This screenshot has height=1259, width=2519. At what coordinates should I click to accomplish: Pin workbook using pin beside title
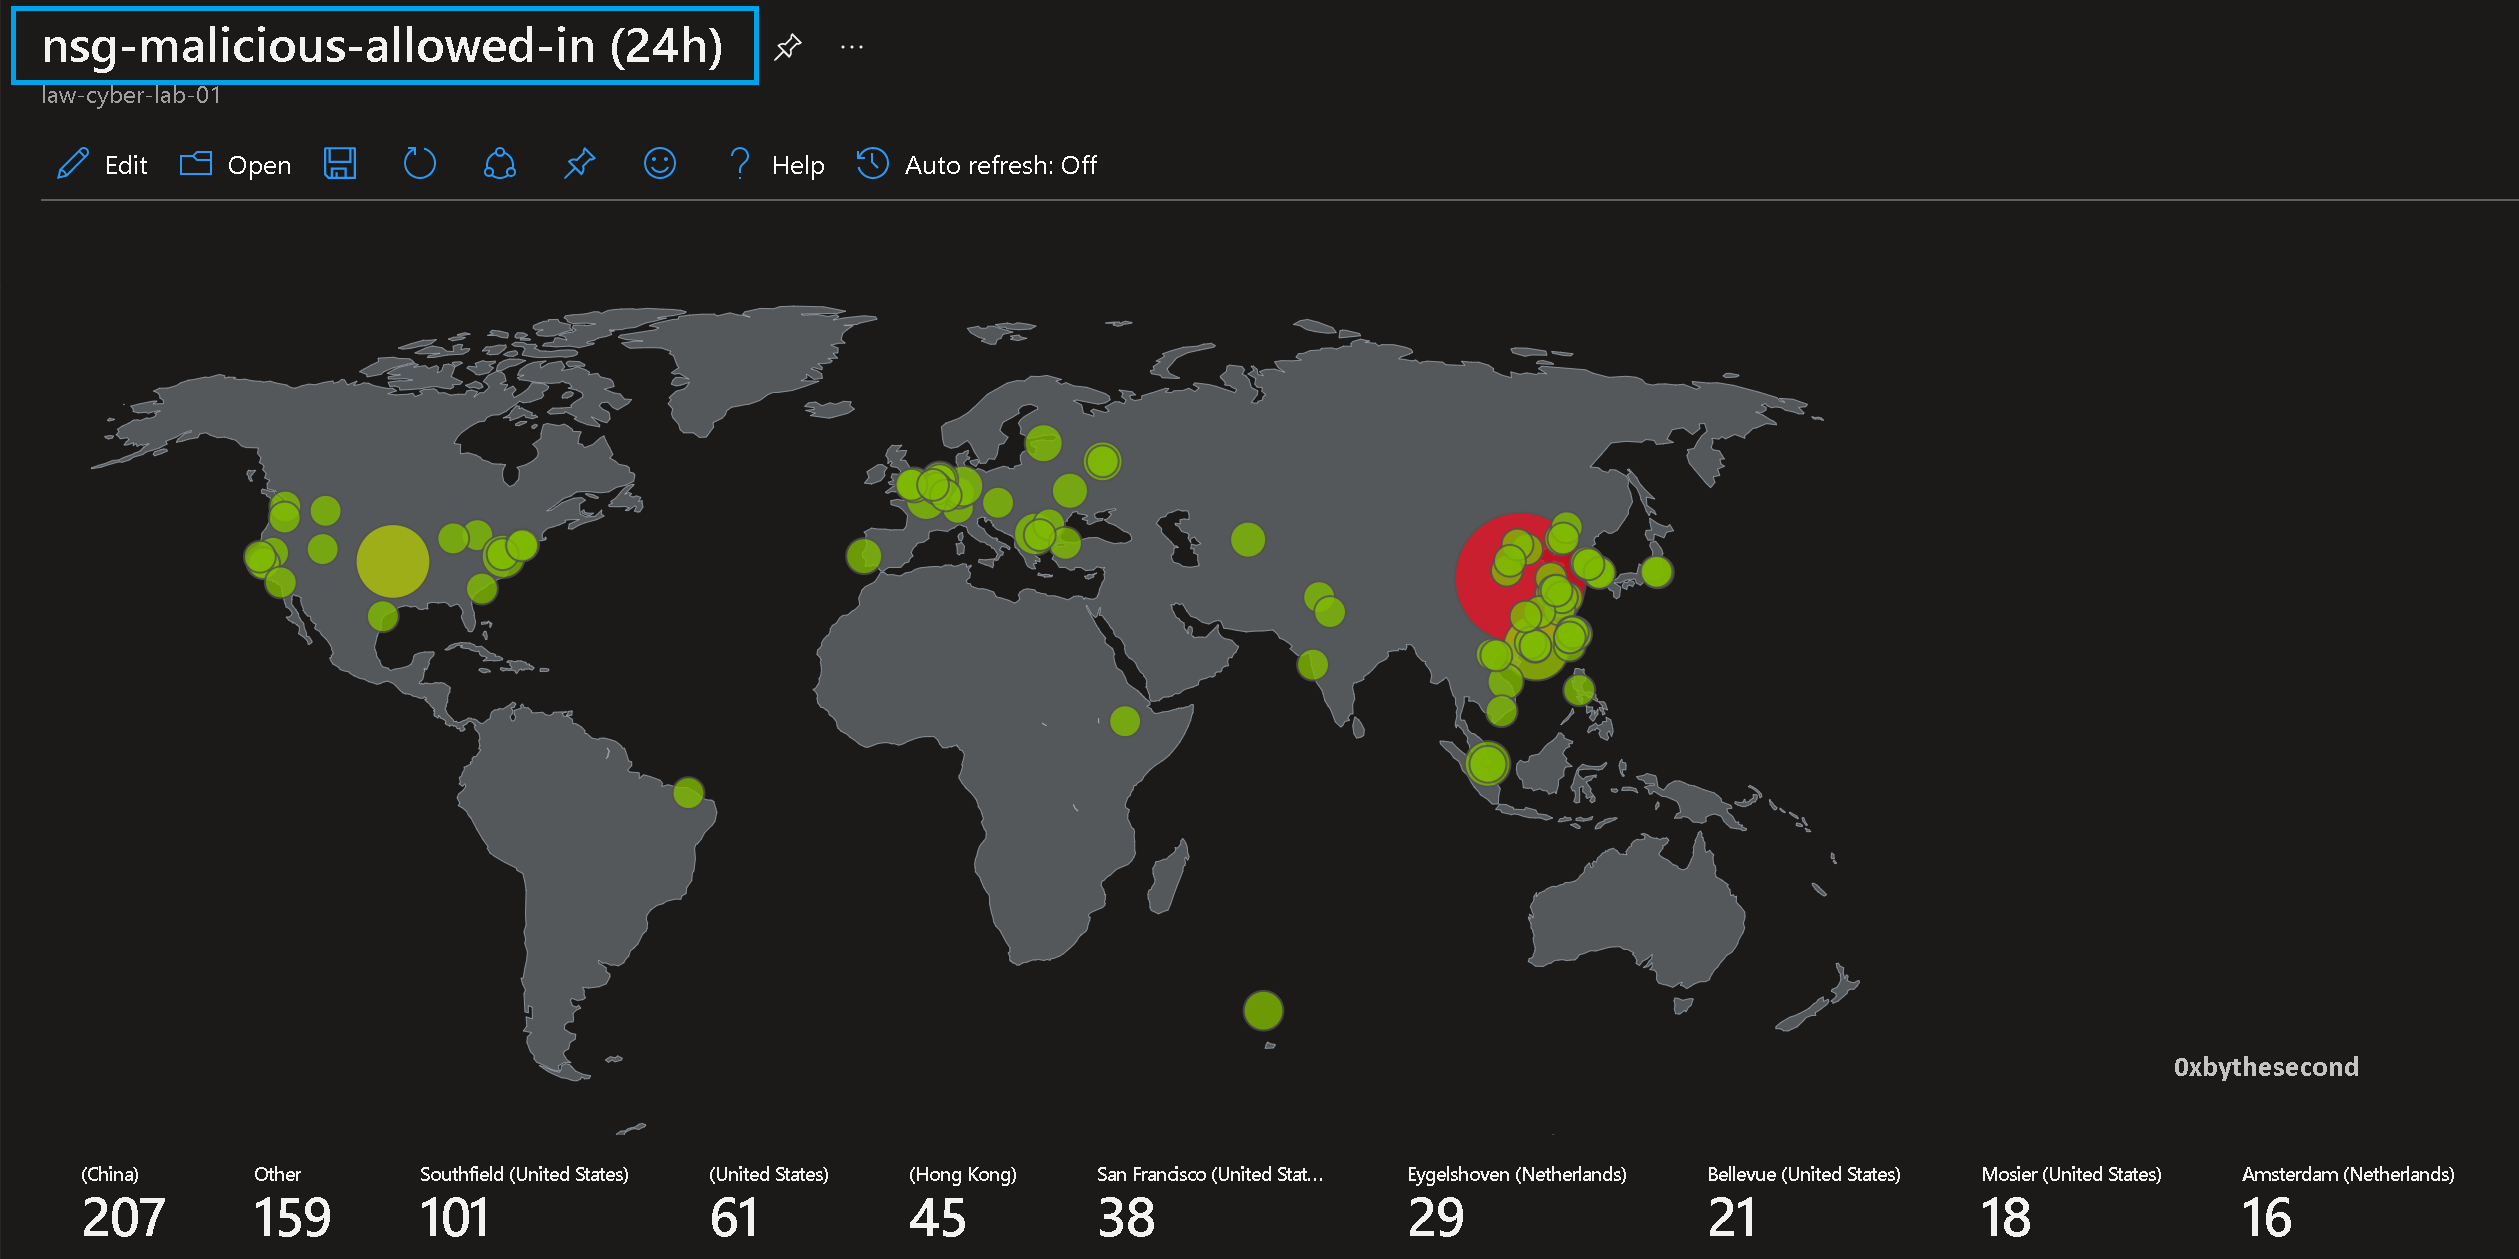tap(788, 46)
